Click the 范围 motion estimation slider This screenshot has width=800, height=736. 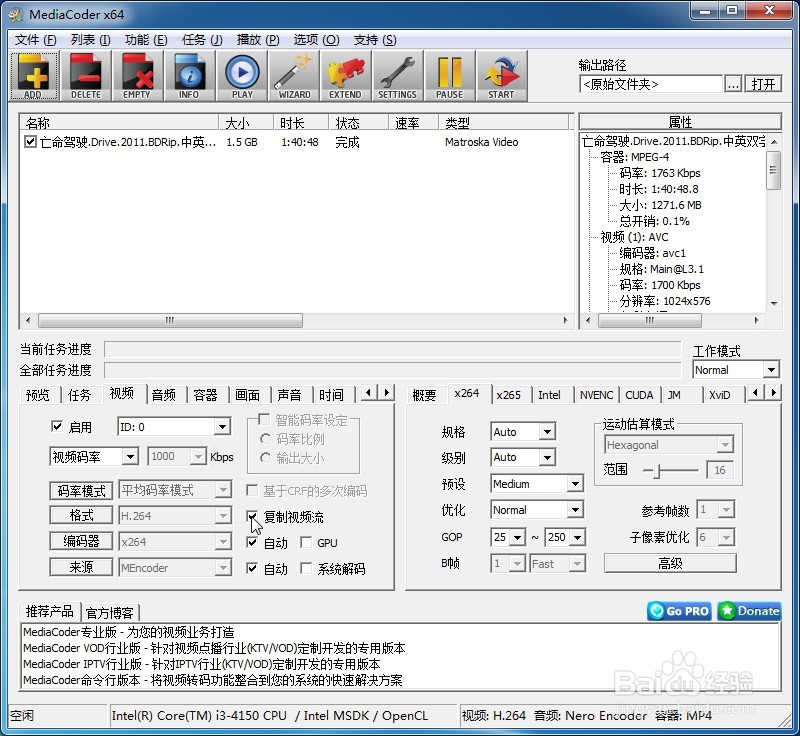point(670,470)
